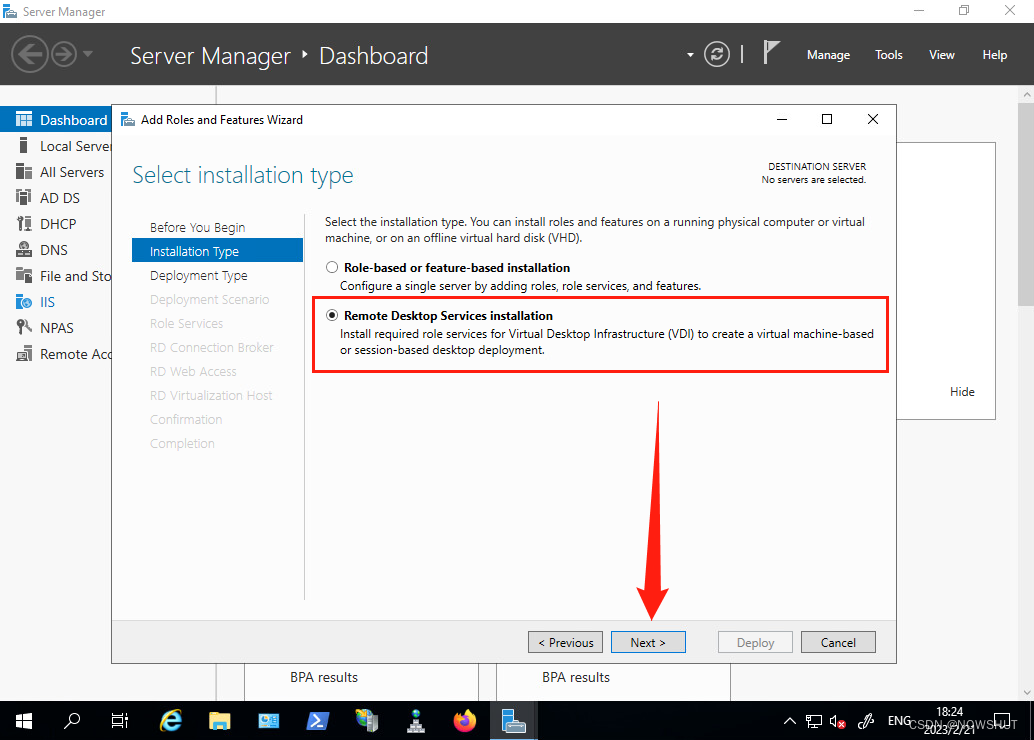Open the Tools menu
The image size is (1034, 740).
click(889, 55)
